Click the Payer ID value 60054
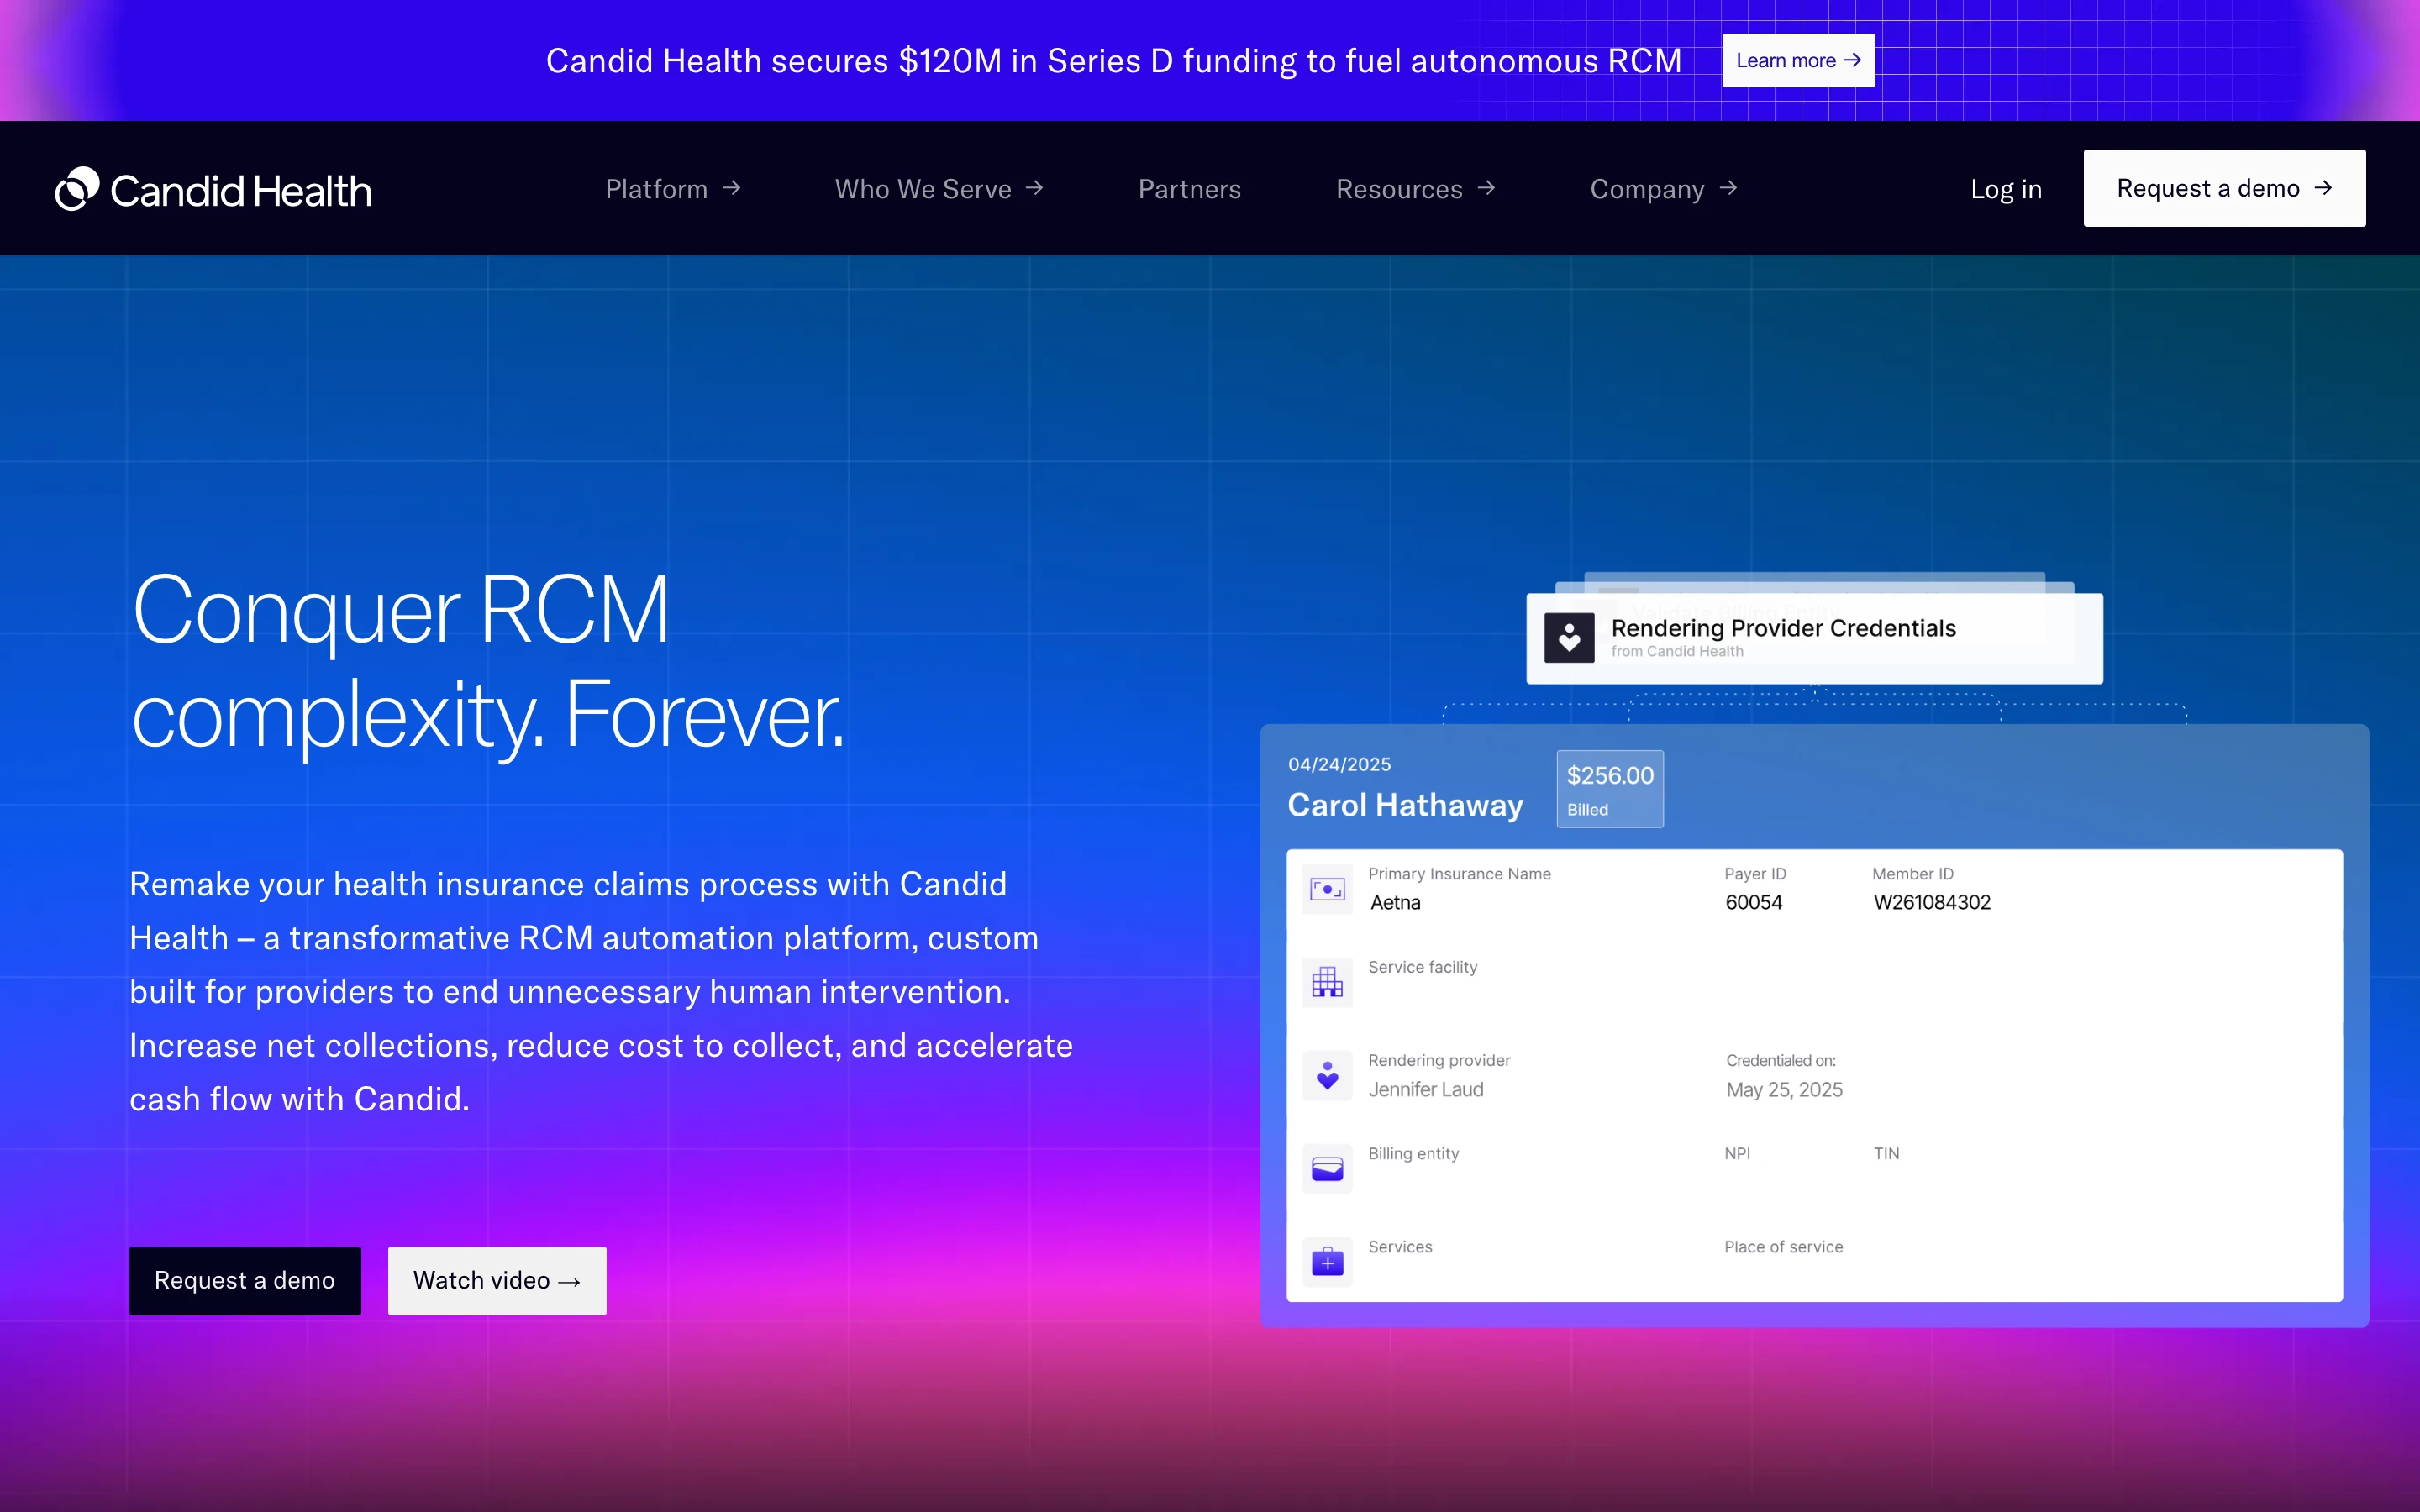Image resolution: width=2420 pixels, height=1512 pixels. point(1753,902)
